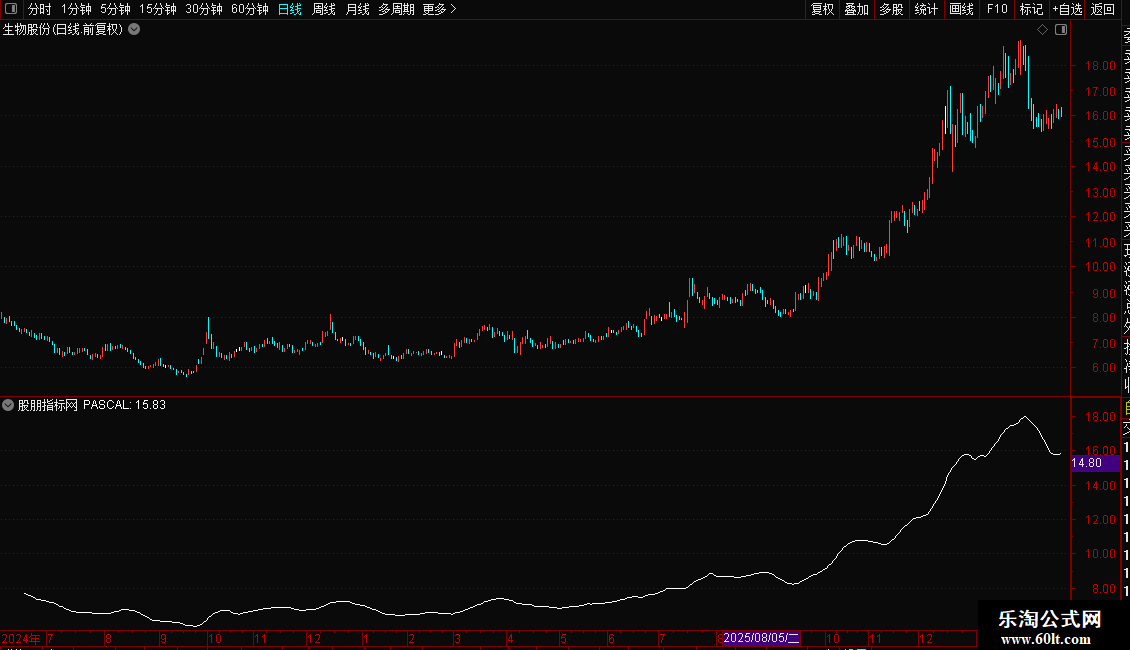Open the 生物股份 chart settings dropdown
Viewport: 1130px width, 650px height.
pos(134,30)
